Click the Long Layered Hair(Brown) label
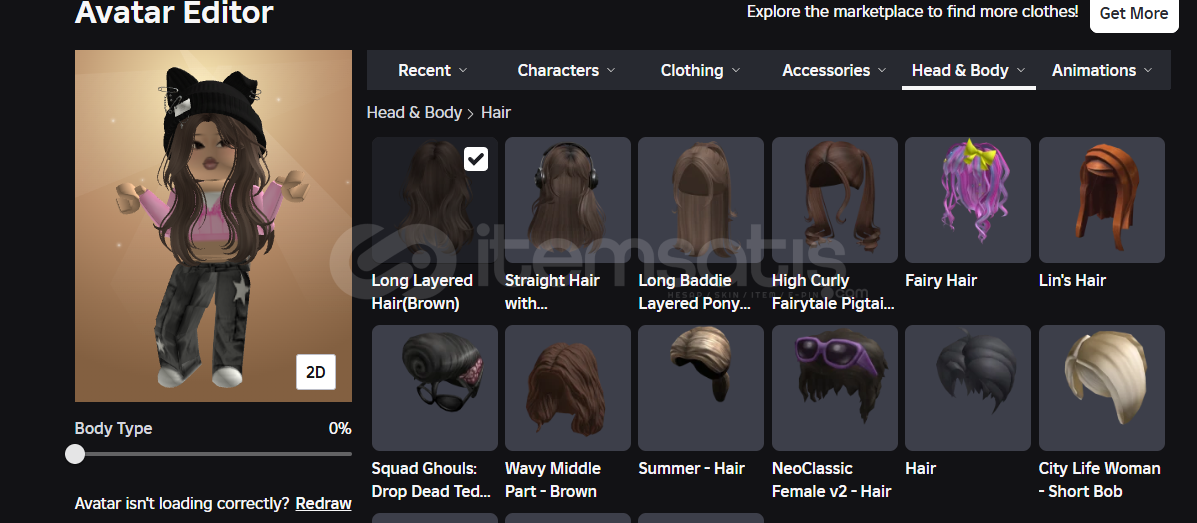Image resolution: width=1197 pixels, height=523 pixels. tap(422, 292)
